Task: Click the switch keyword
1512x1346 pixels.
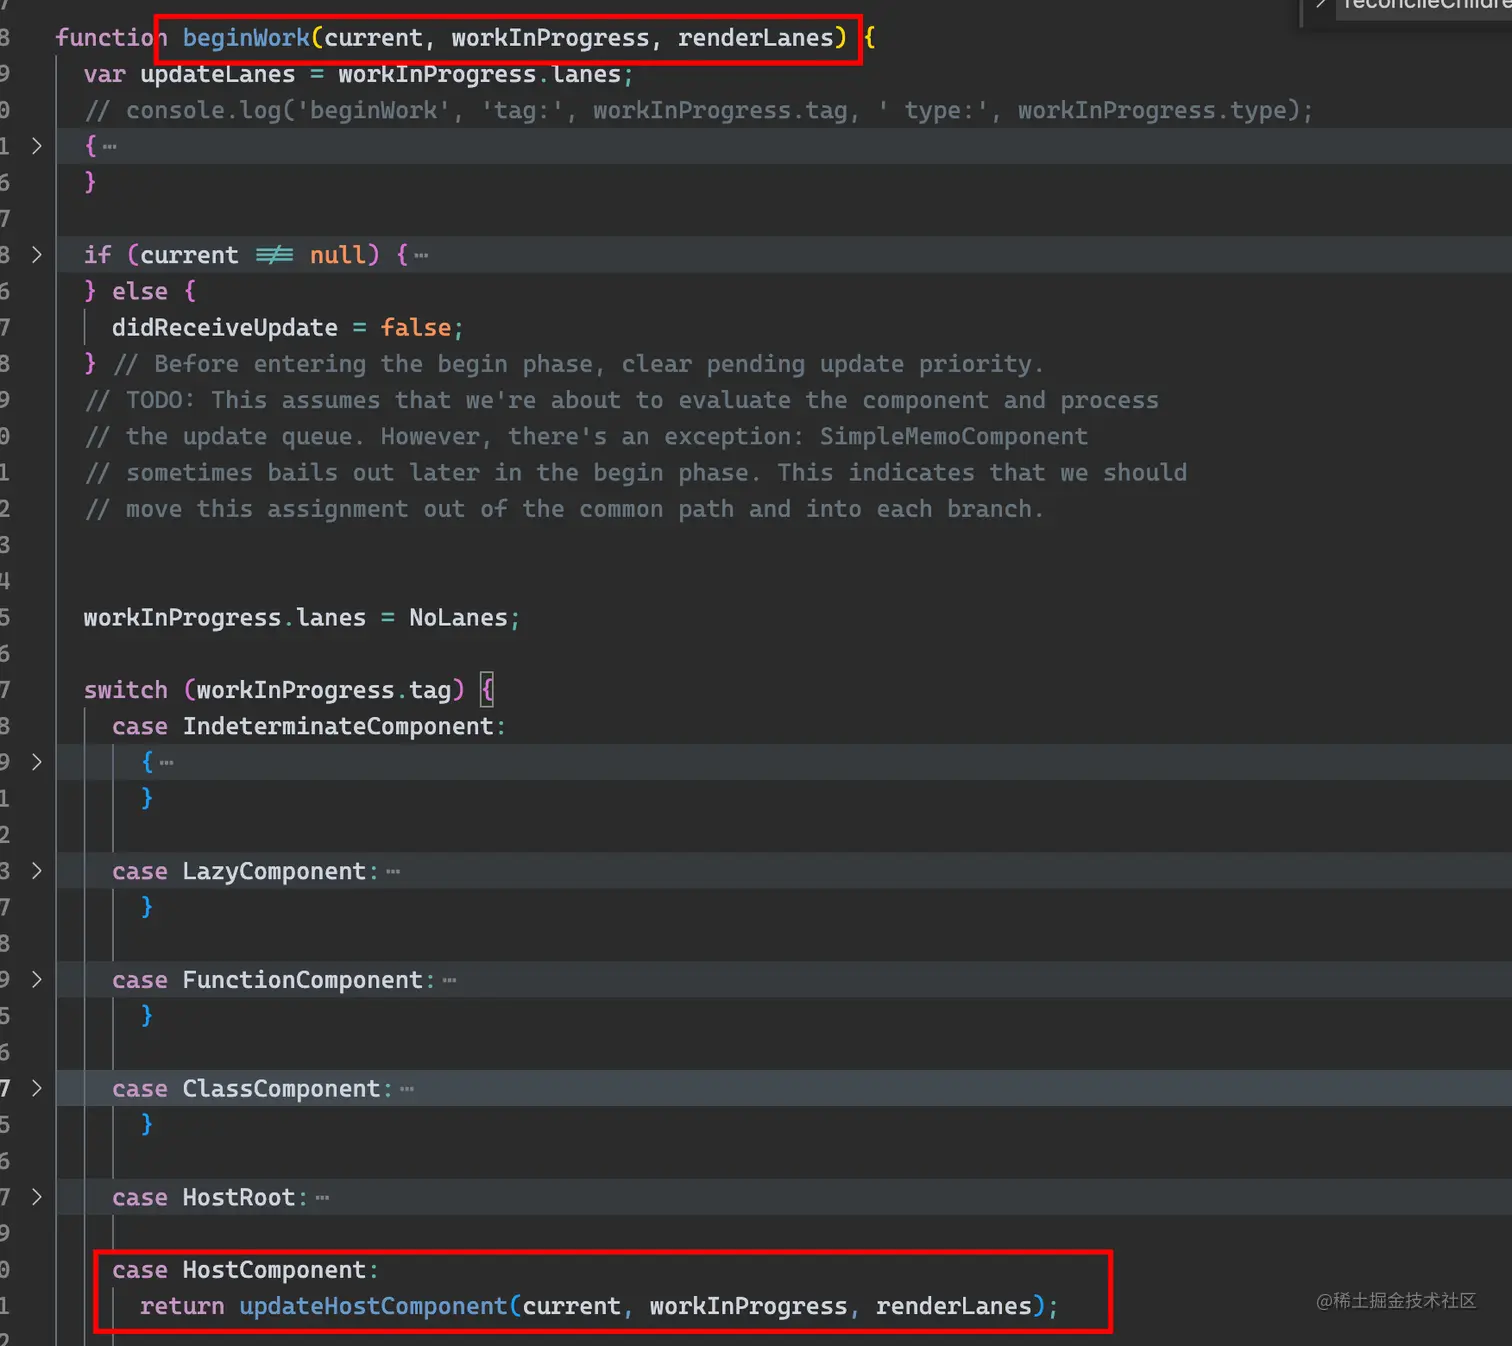Action: pos(126,690)
